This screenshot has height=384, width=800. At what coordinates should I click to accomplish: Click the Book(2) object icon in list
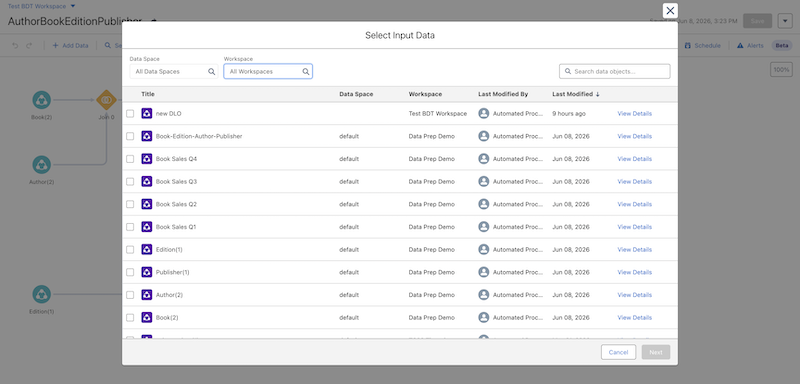(147, 317)
